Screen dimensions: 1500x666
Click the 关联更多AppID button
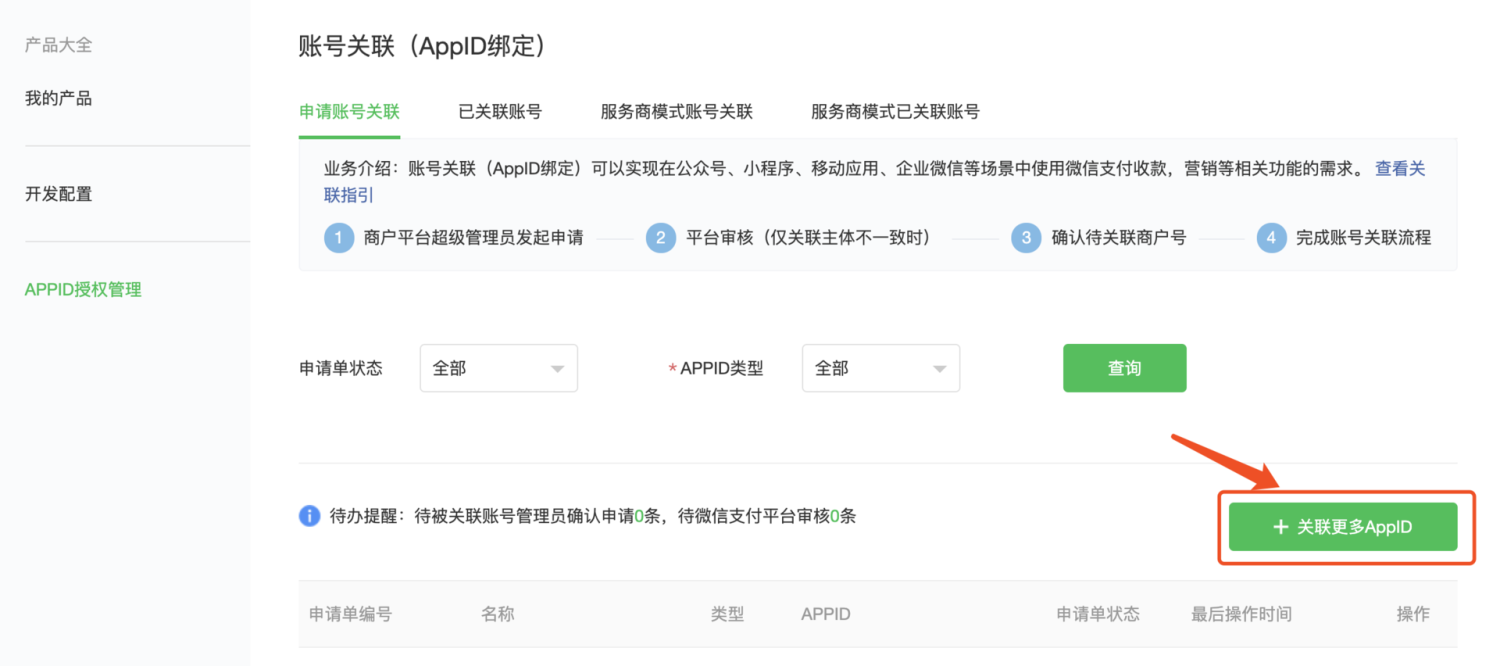pyautogui.click(x=1342, y=527)
